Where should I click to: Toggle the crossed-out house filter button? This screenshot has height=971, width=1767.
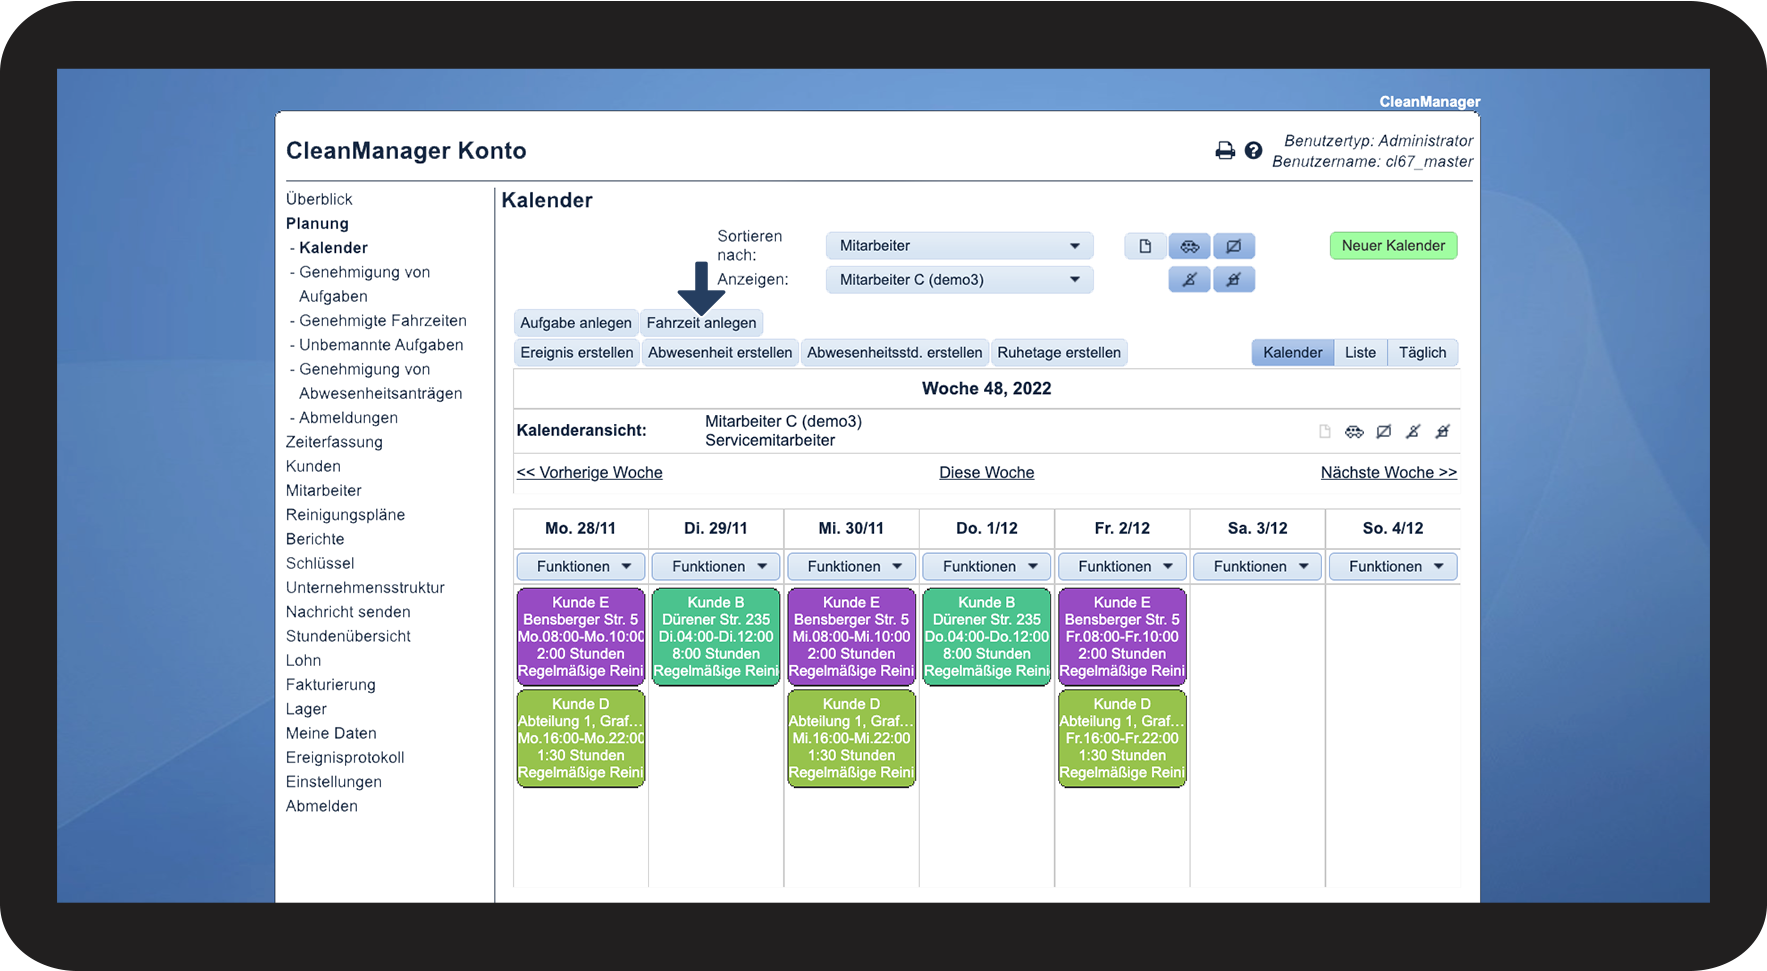1234,280
